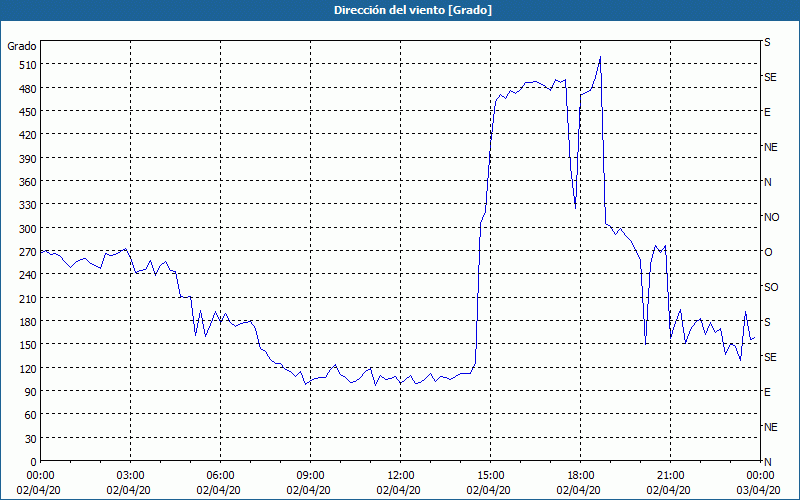Select the N compass label beside the 360 gridline

768,182
